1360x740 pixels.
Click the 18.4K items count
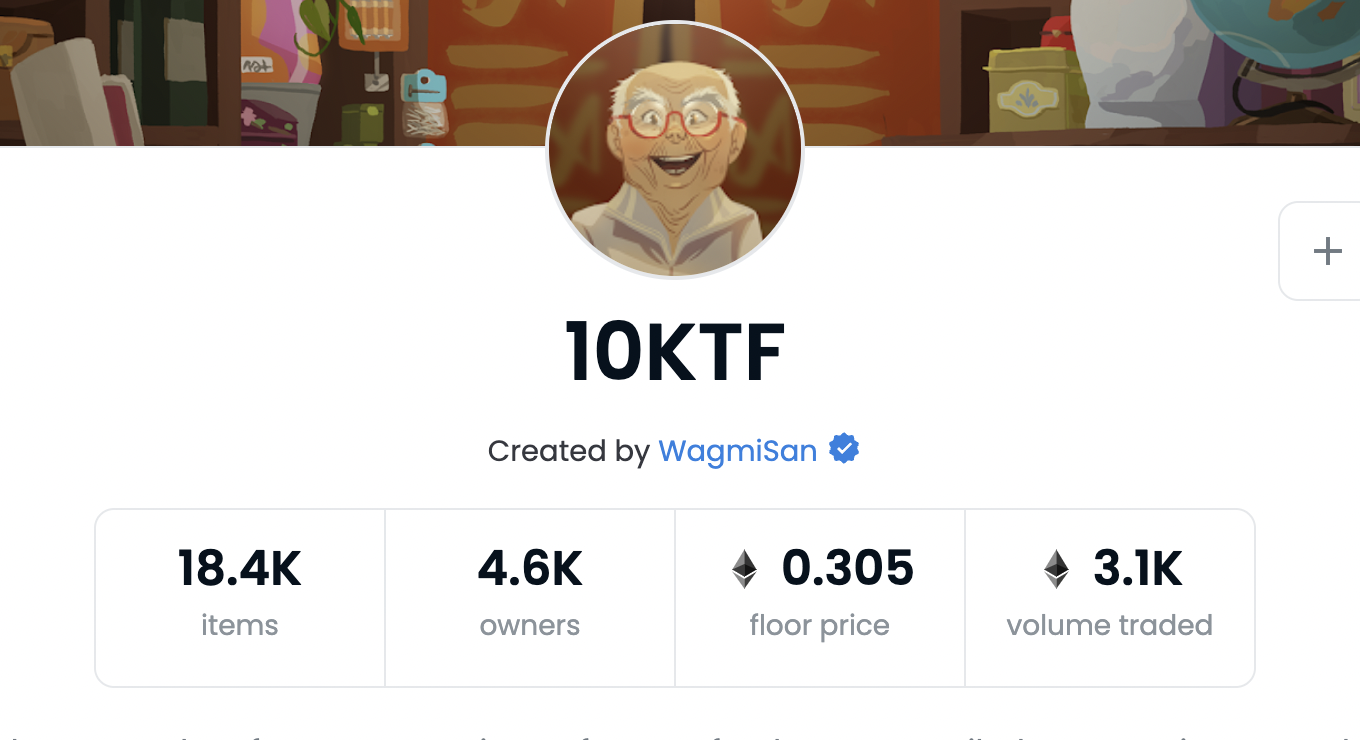(x=240, y=569)
